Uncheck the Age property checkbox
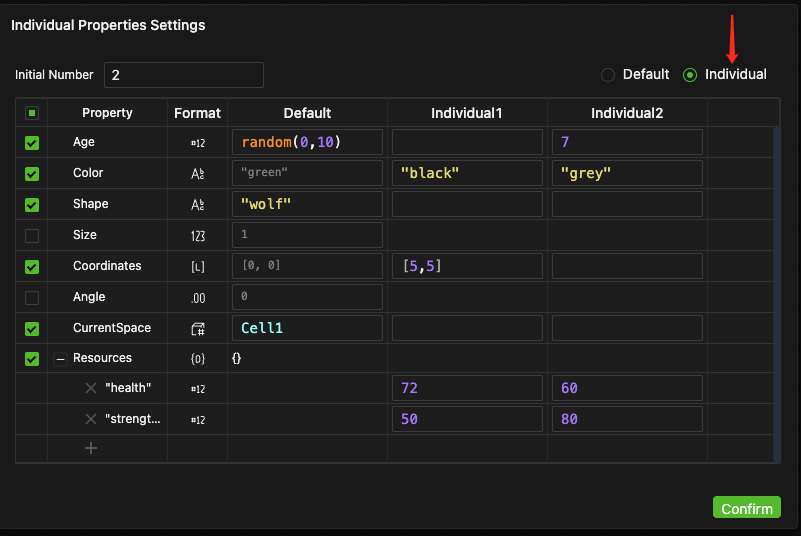 point(32,143)
